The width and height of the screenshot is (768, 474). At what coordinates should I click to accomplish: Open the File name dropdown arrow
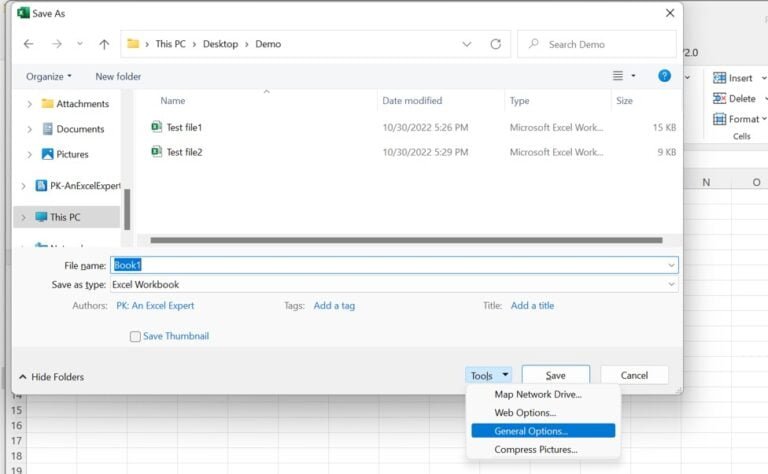point(671,265)
